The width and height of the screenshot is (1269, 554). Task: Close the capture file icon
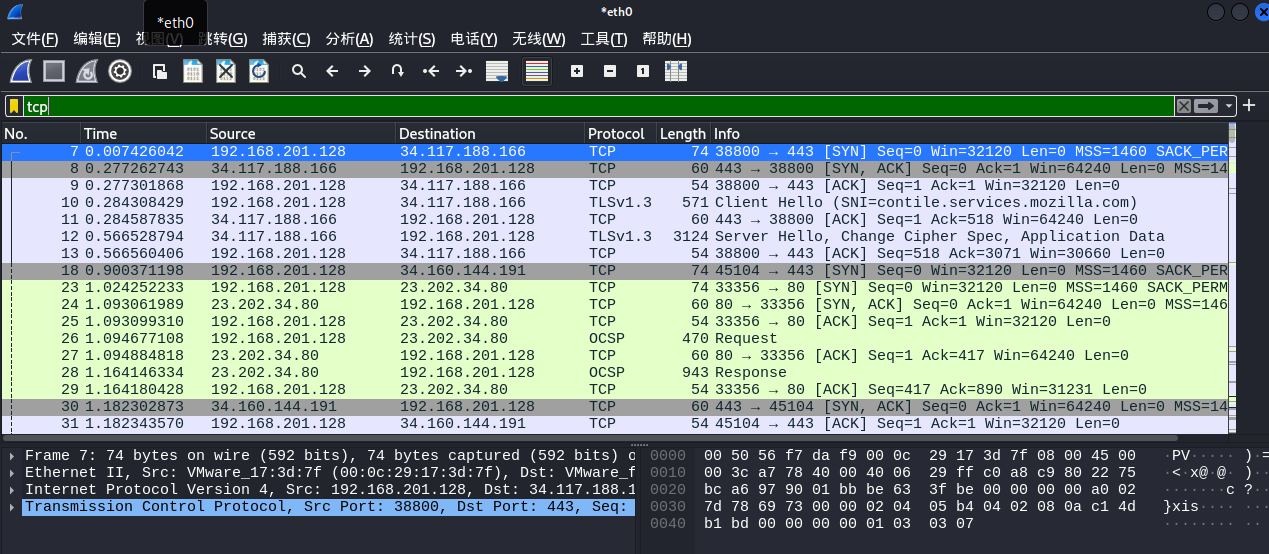point(226,71)
